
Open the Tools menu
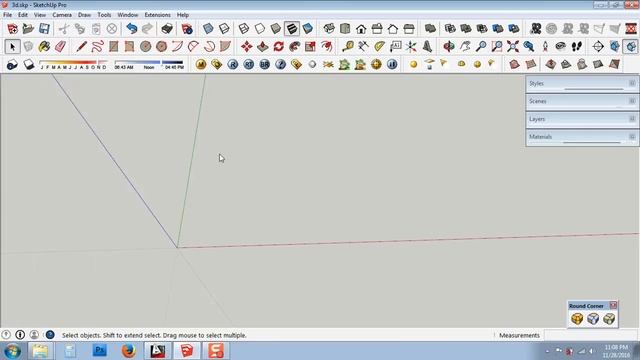[x=104, y=15]
